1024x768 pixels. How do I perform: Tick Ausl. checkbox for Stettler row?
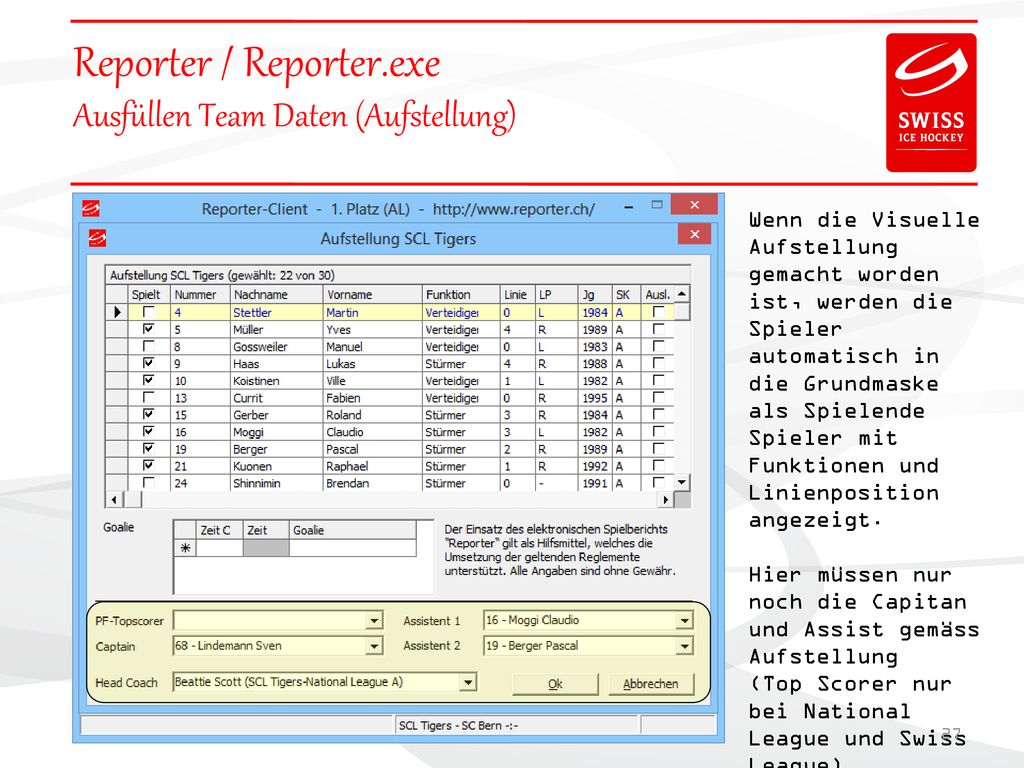(x=658, y=312)
